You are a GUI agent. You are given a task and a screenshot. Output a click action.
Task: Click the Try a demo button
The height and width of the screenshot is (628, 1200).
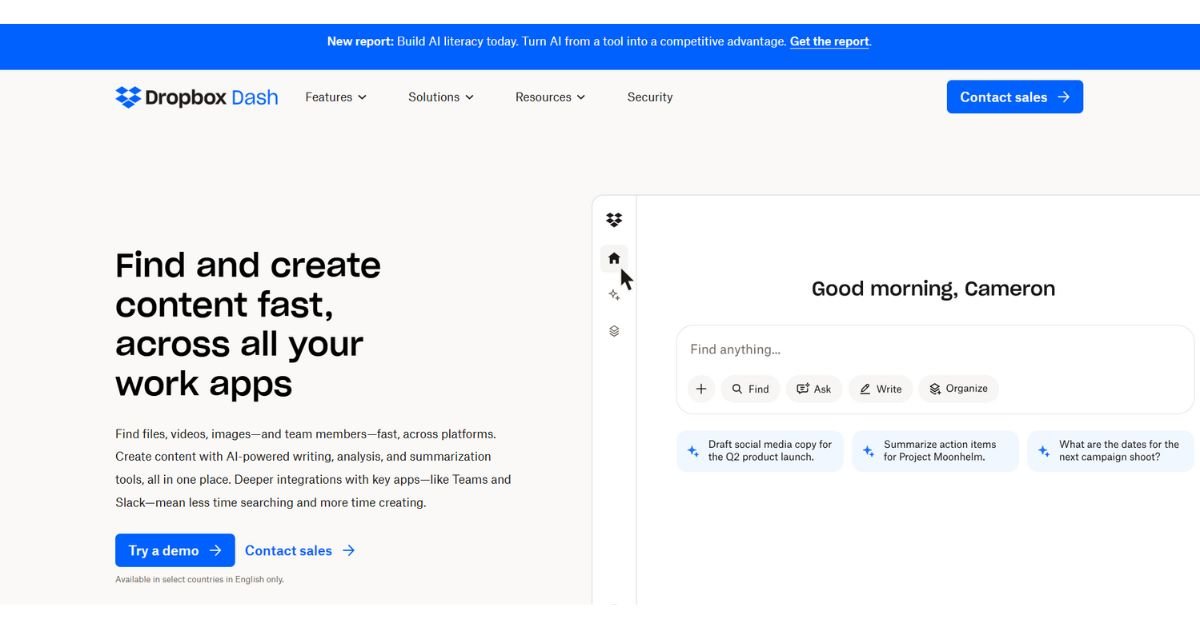175,550
